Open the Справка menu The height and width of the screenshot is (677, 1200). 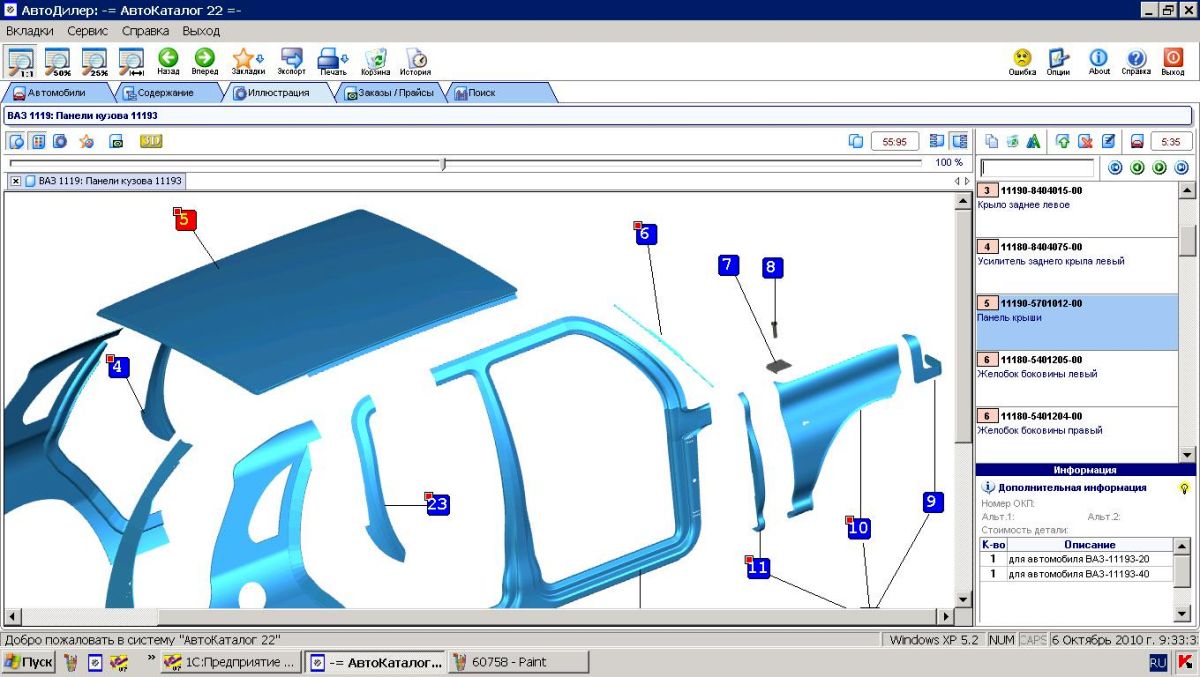tap(146, 31)
